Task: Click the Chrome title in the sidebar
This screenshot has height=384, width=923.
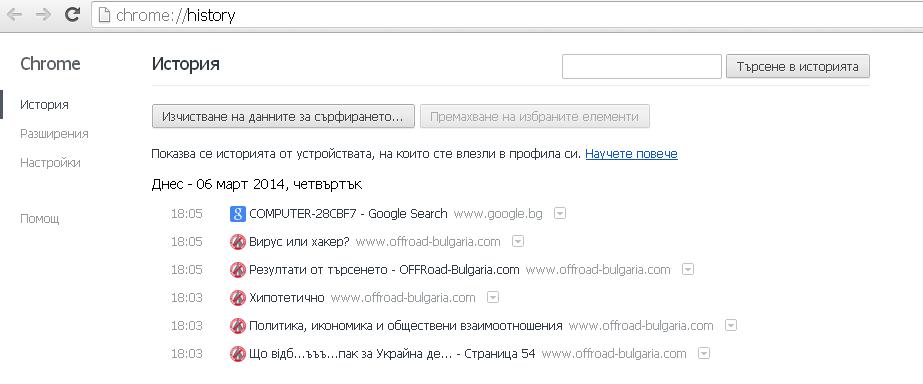Action: 50,64
